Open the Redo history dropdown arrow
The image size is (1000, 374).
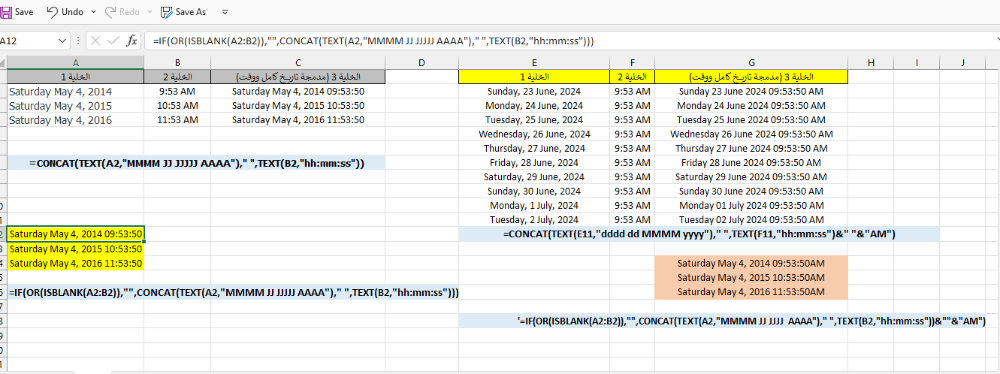pos(149,12)
